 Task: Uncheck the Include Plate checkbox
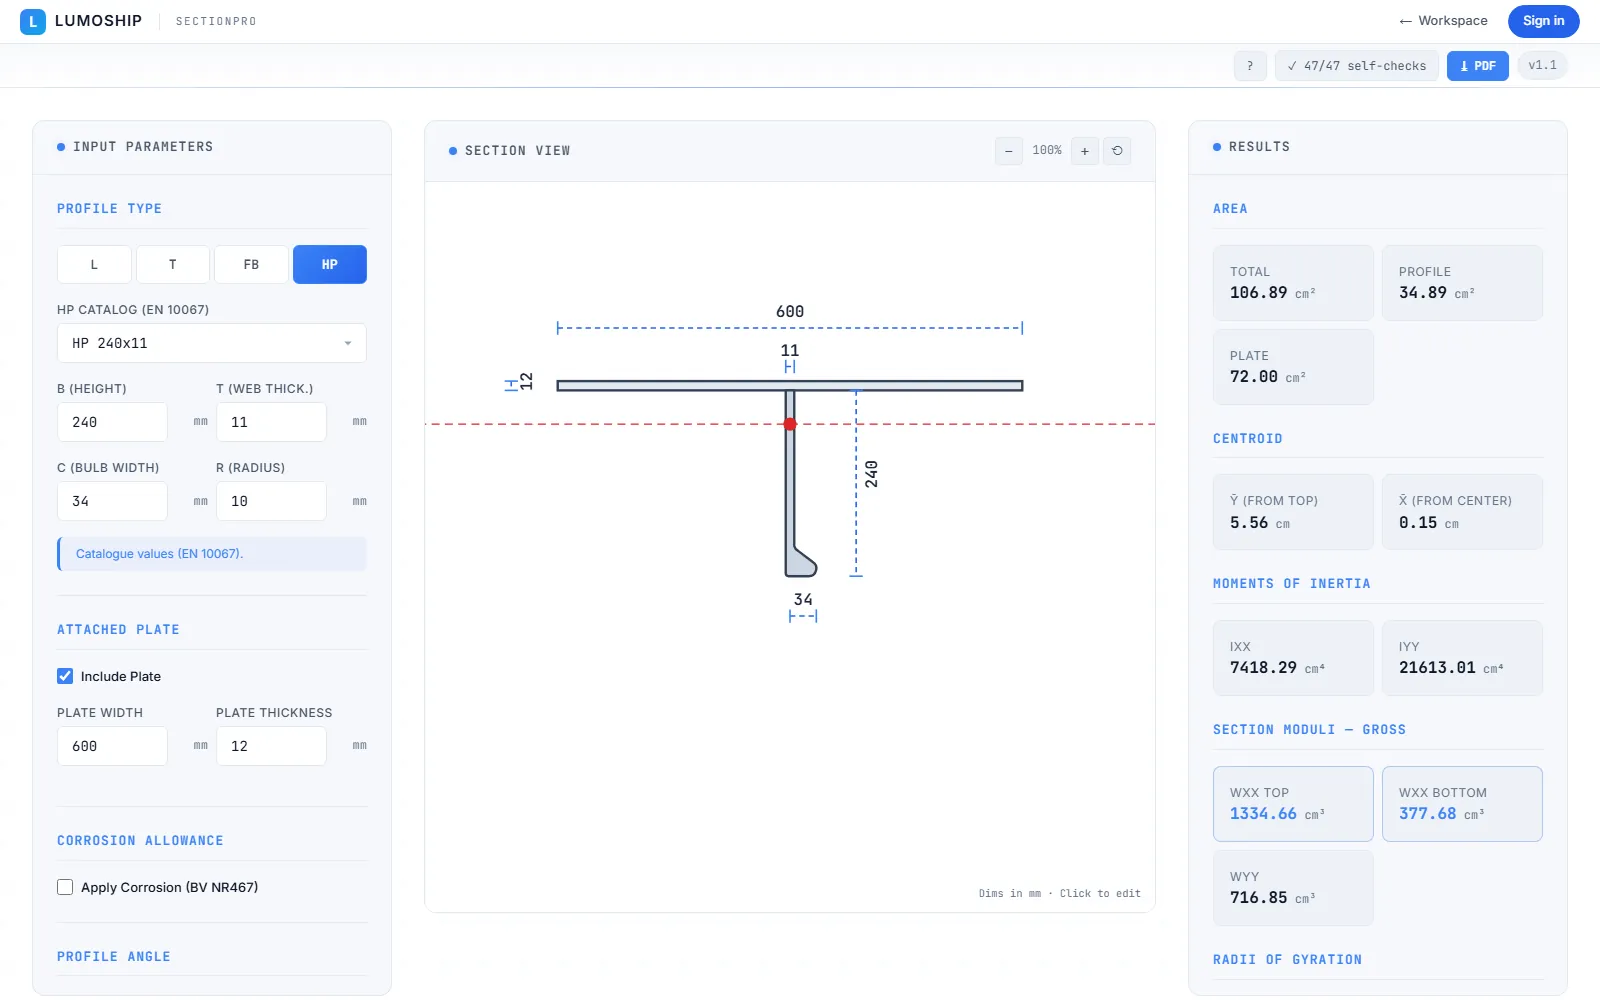pyautogui.click(x=65, y=676)
